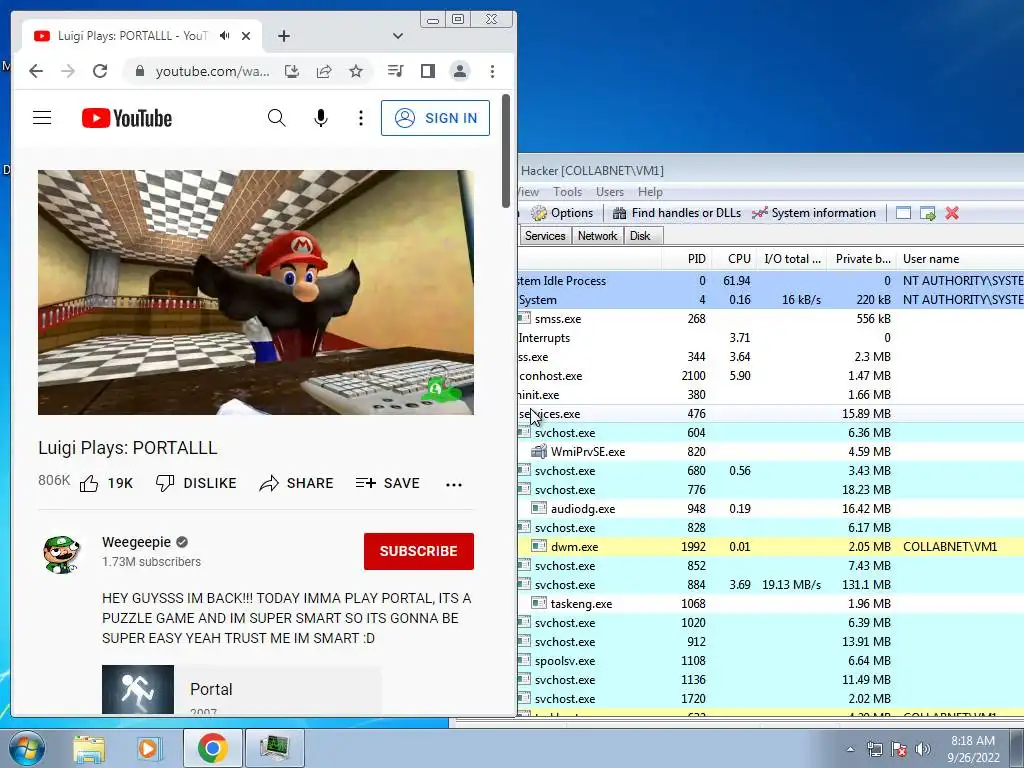The image size is (1024, 768).
Task: Bookmark this page with the star
Action: click(x=356, y=71)
